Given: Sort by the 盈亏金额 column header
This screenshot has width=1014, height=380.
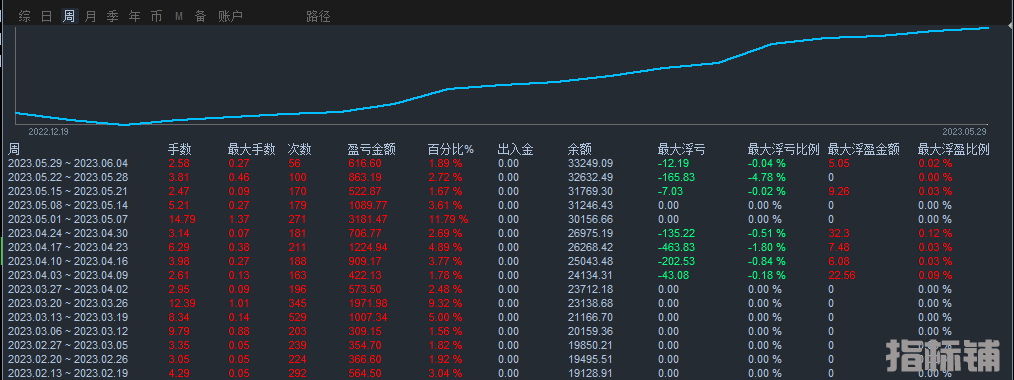Looking at the screenshot, I should [372, 149].
